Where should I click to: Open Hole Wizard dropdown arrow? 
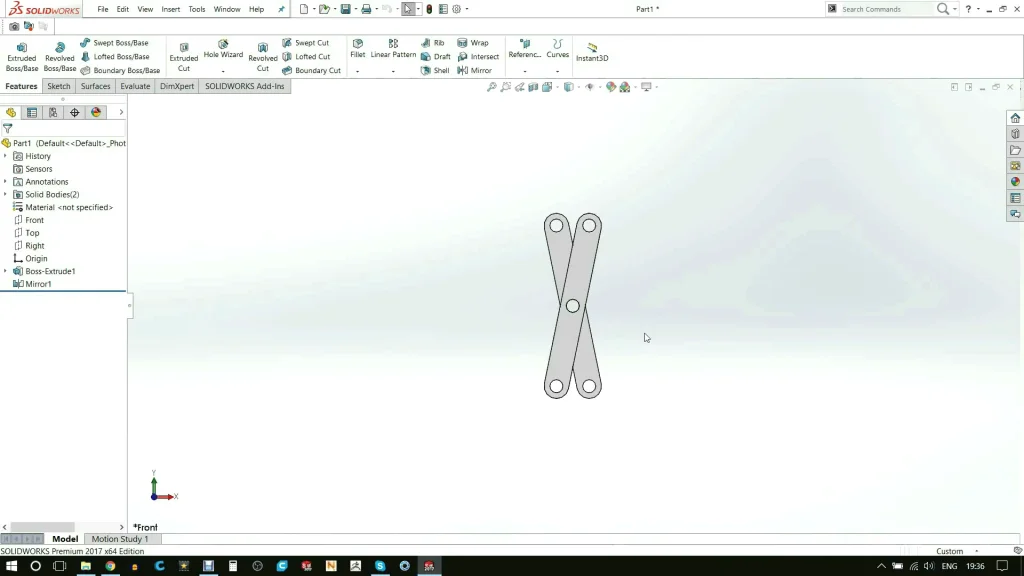[223, 71]
